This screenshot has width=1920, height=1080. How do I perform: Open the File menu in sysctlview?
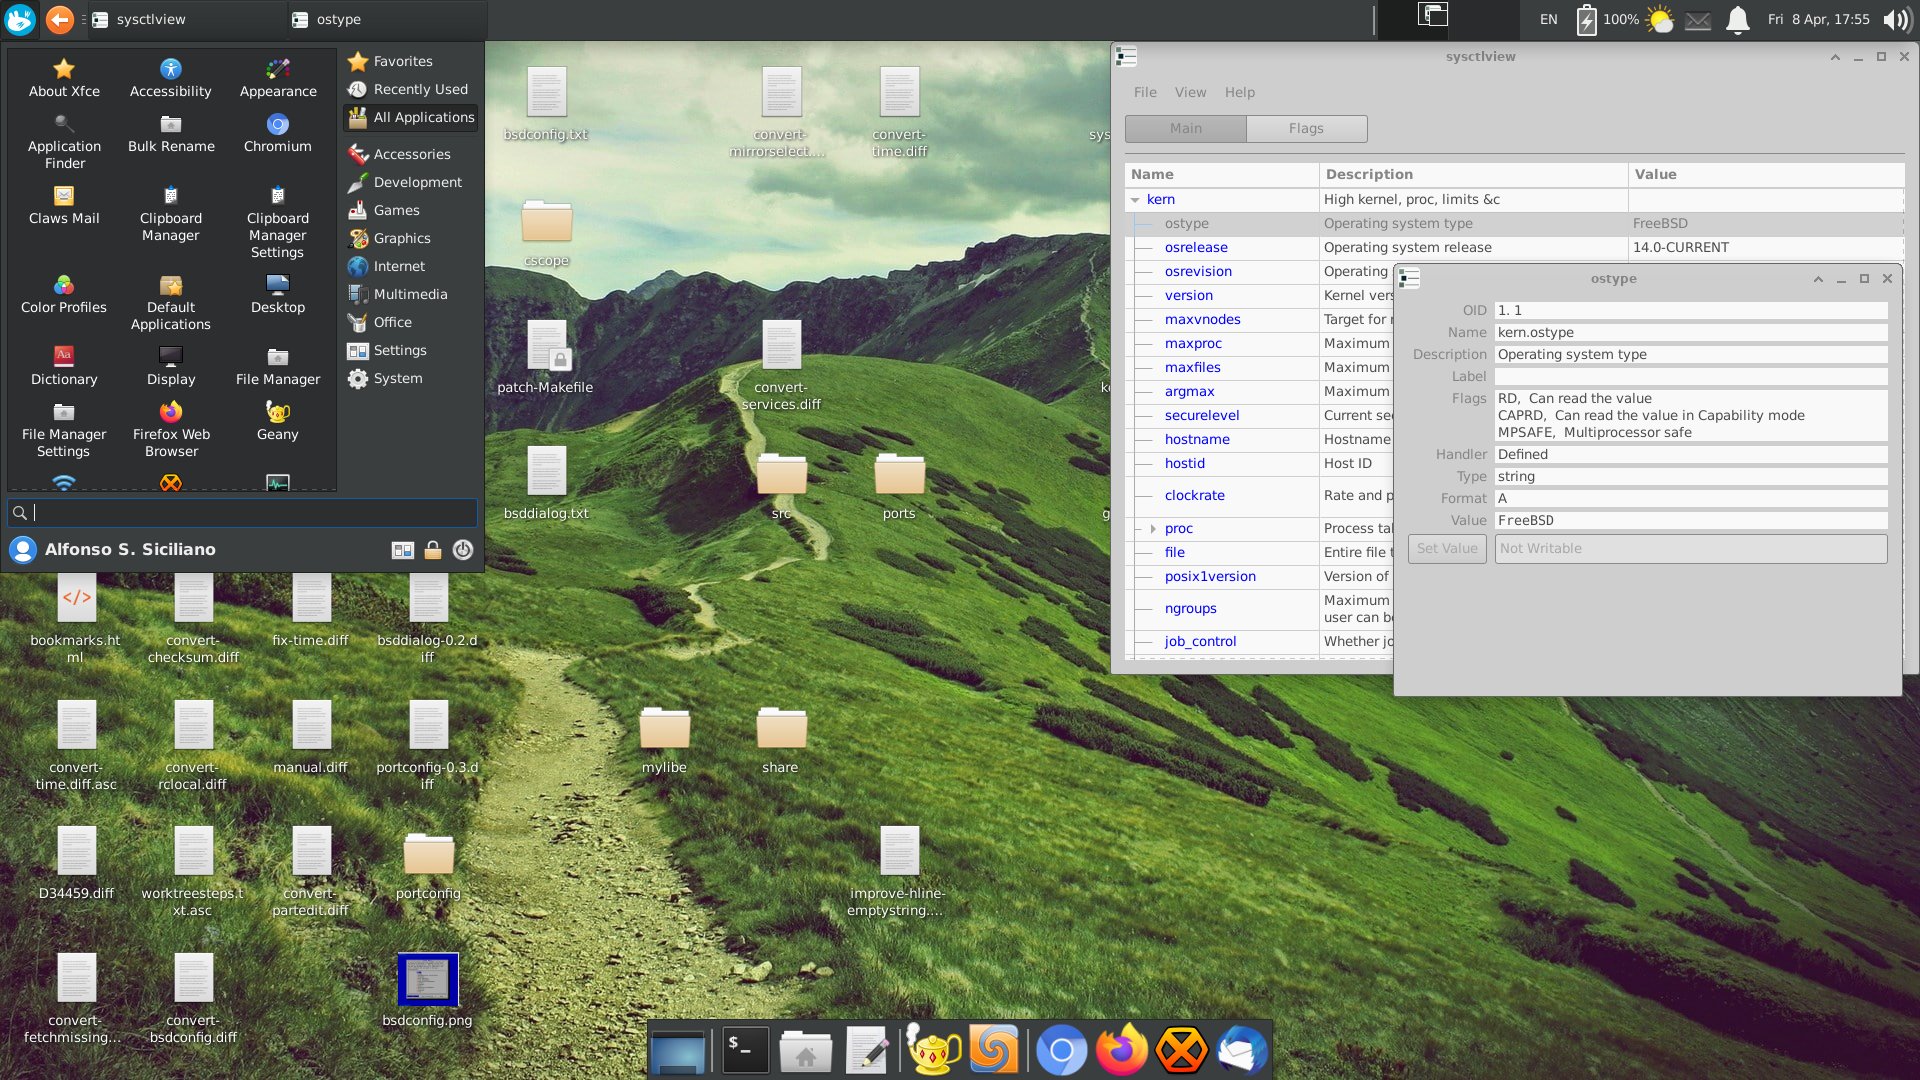[x=1145, y=92]
